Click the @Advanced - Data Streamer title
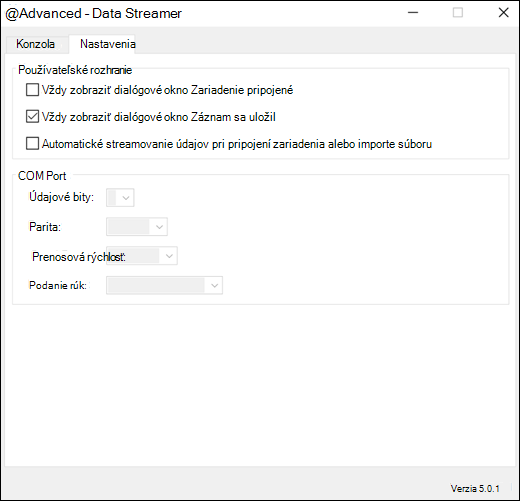The height and width of the screenshot is (501, 520). [x=94, y=13]
